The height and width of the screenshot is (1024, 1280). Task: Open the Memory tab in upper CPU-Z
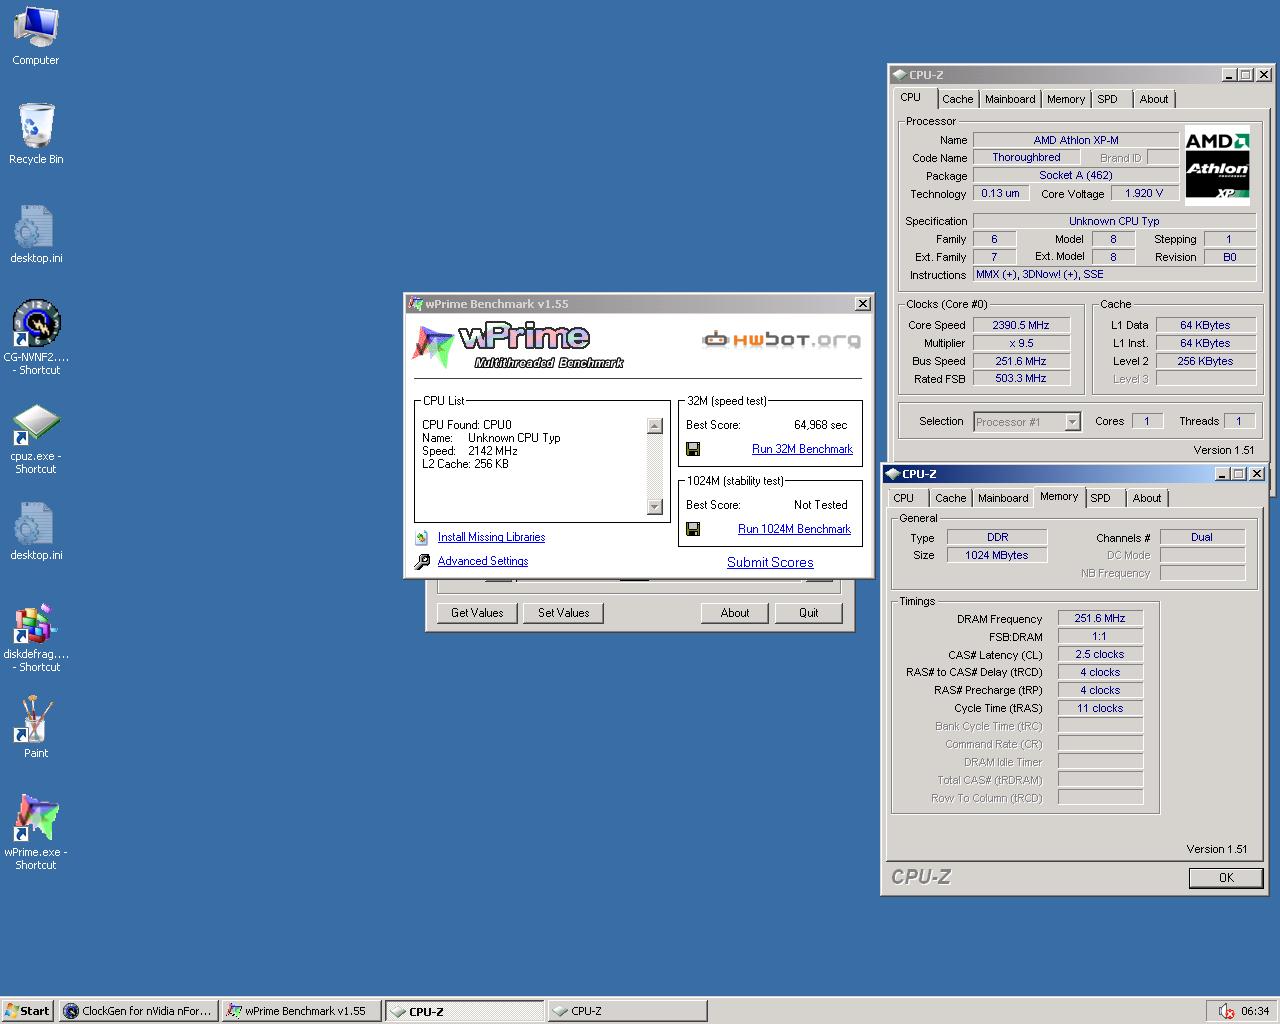(1066, 99)
